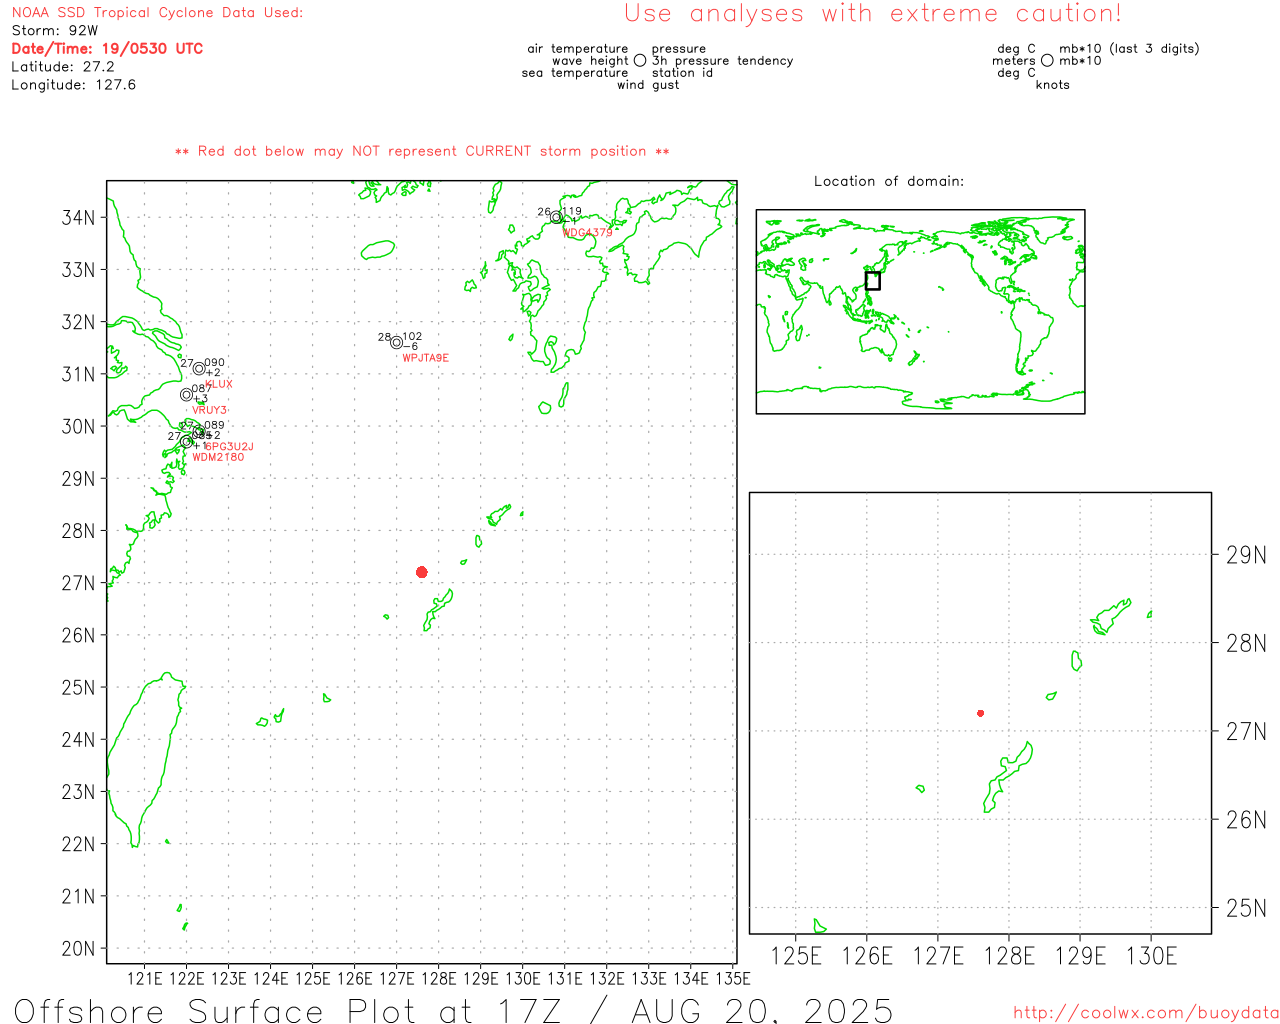Click the '102' pressure value near WPJTA9E

point(412,337)
